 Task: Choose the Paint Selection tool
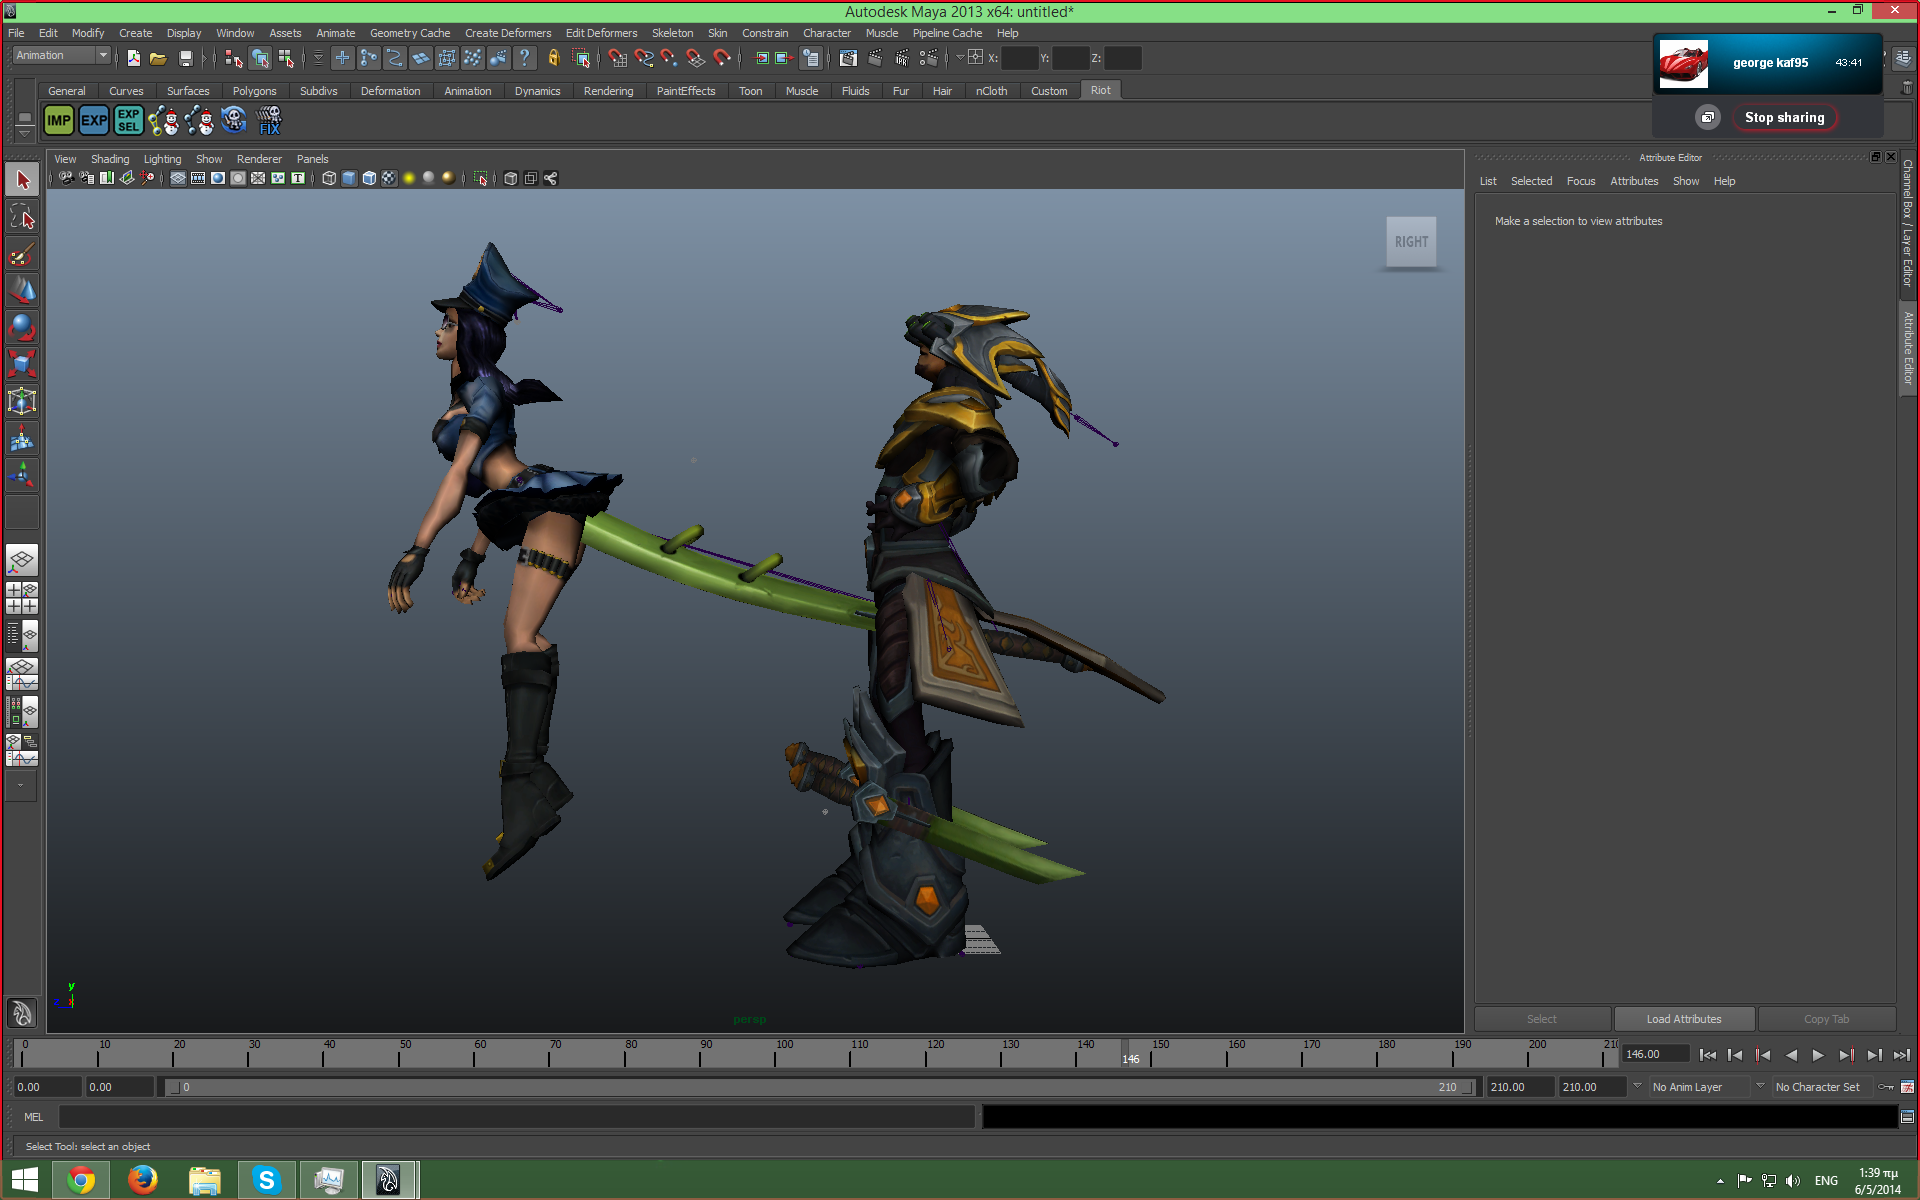[x=22, y=254]
